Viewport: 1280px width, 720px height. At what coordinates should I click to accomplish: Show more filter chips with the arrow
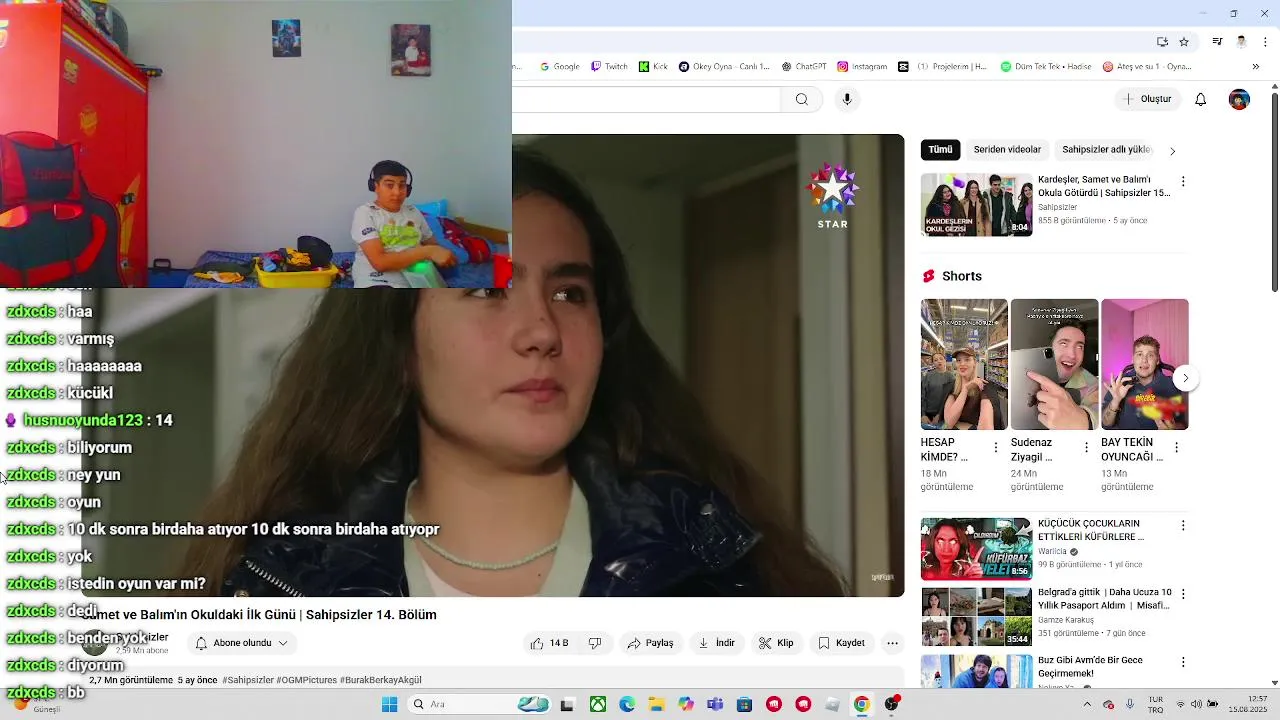1172,151
